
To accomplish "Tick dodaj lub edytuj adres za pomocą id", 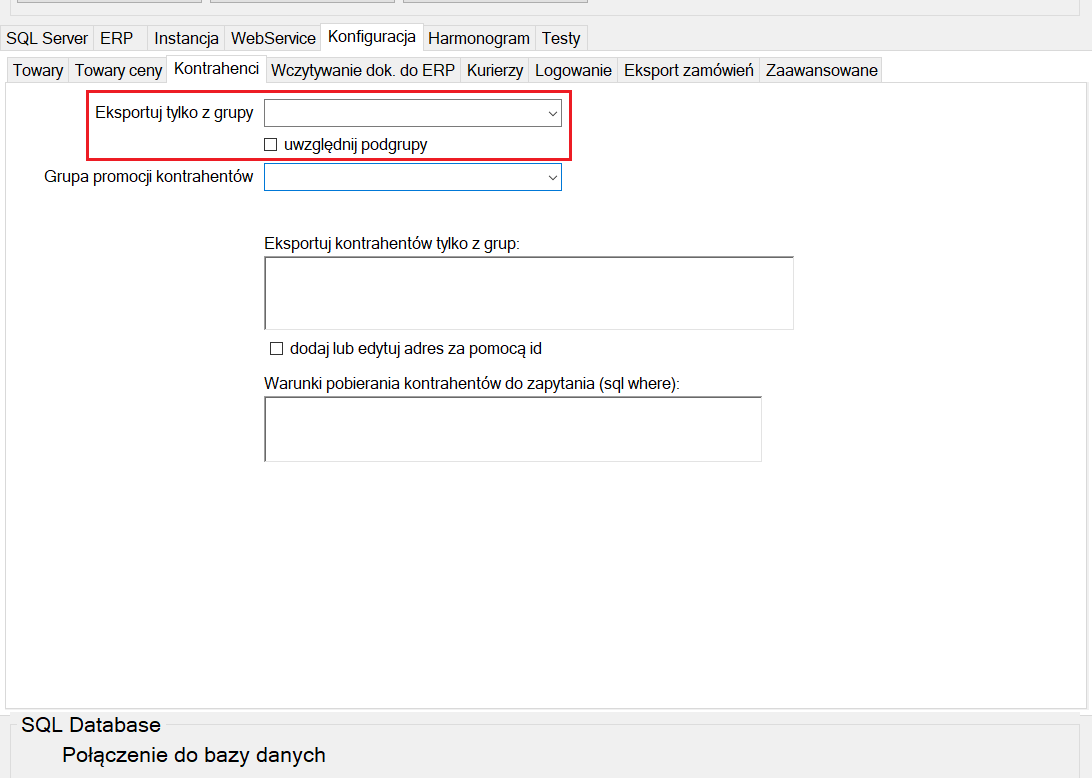I will coord(277,349).
